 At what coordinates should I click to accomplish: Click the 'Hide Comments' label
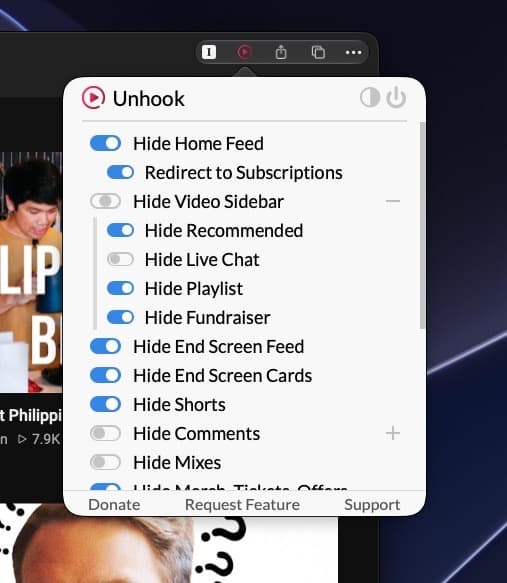(x=197, y=434)
